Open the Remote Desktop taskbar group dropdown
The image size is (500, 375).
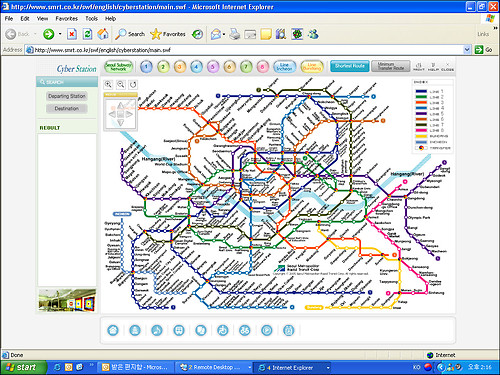[249, 367]
